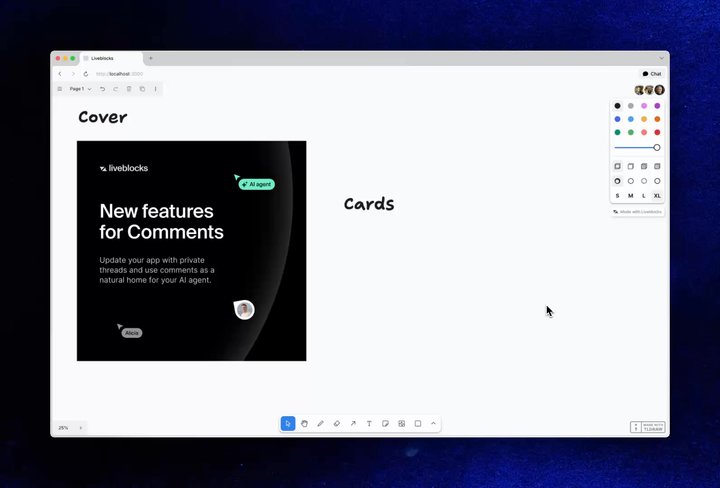Pick the Draw pencil tool

tap(321, 424)
